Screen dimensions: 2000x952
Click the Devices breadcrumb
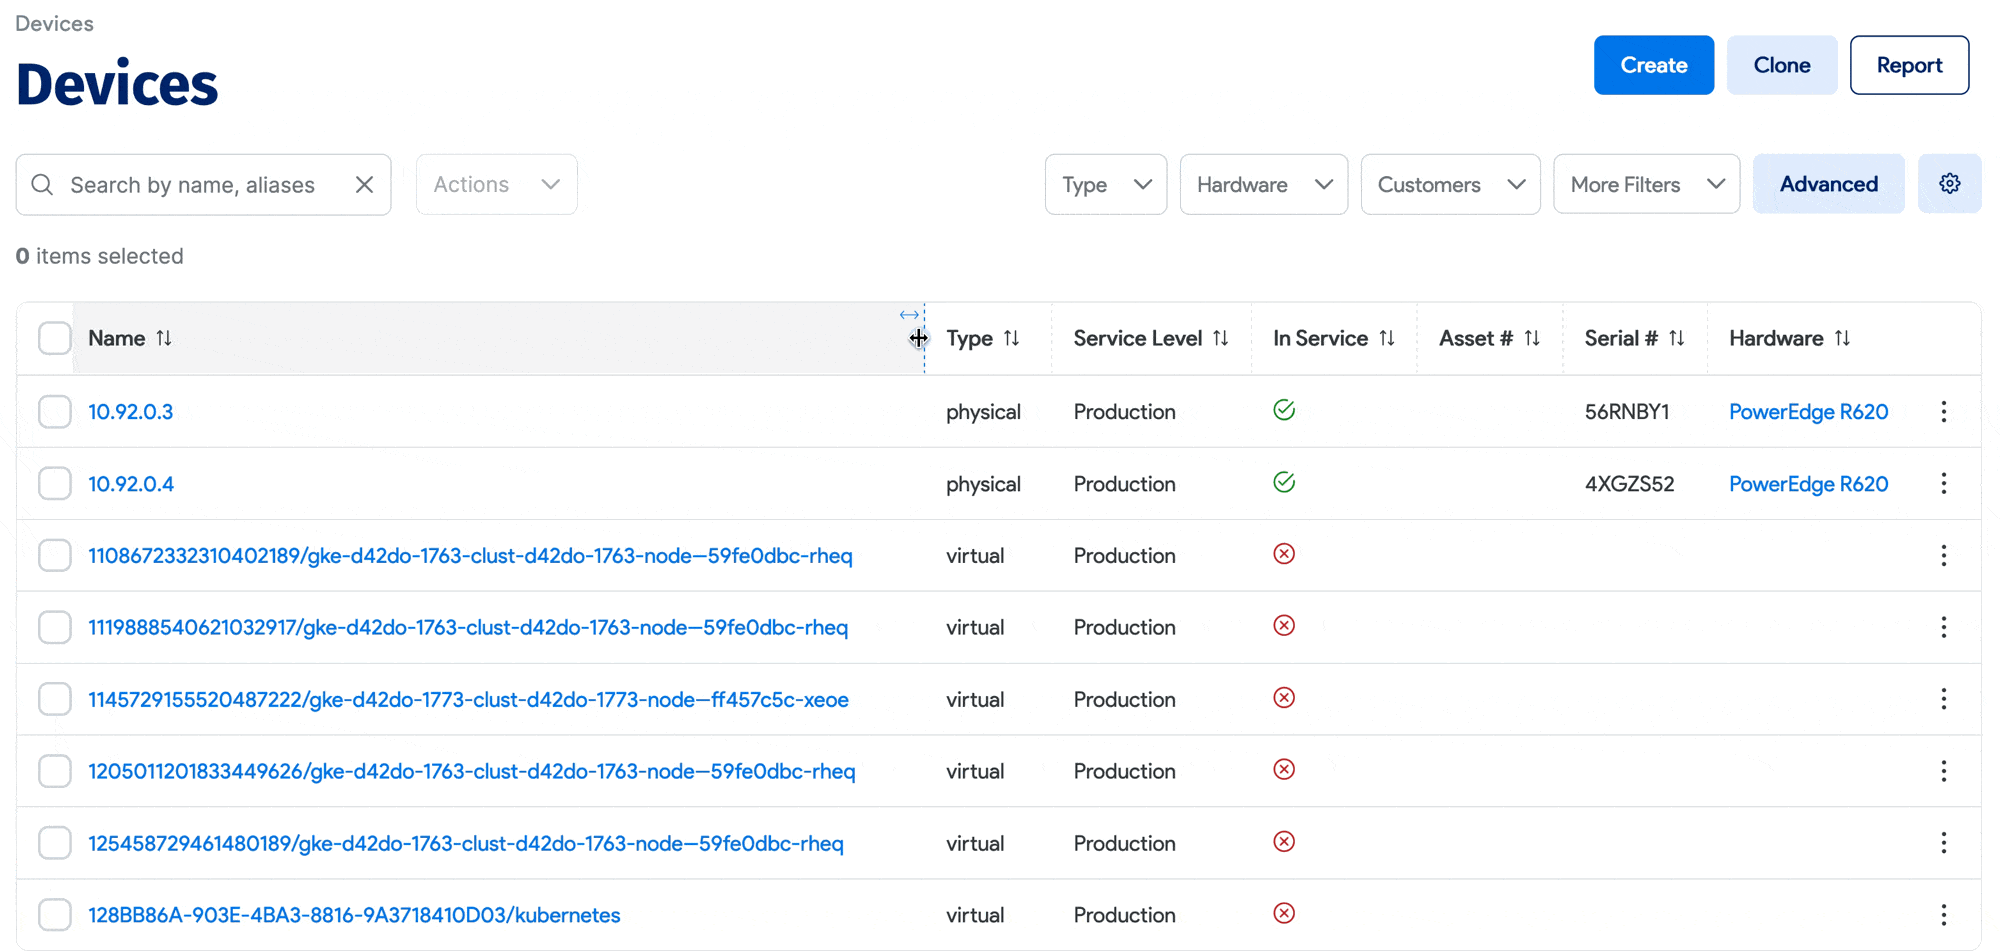click(54, 24)
